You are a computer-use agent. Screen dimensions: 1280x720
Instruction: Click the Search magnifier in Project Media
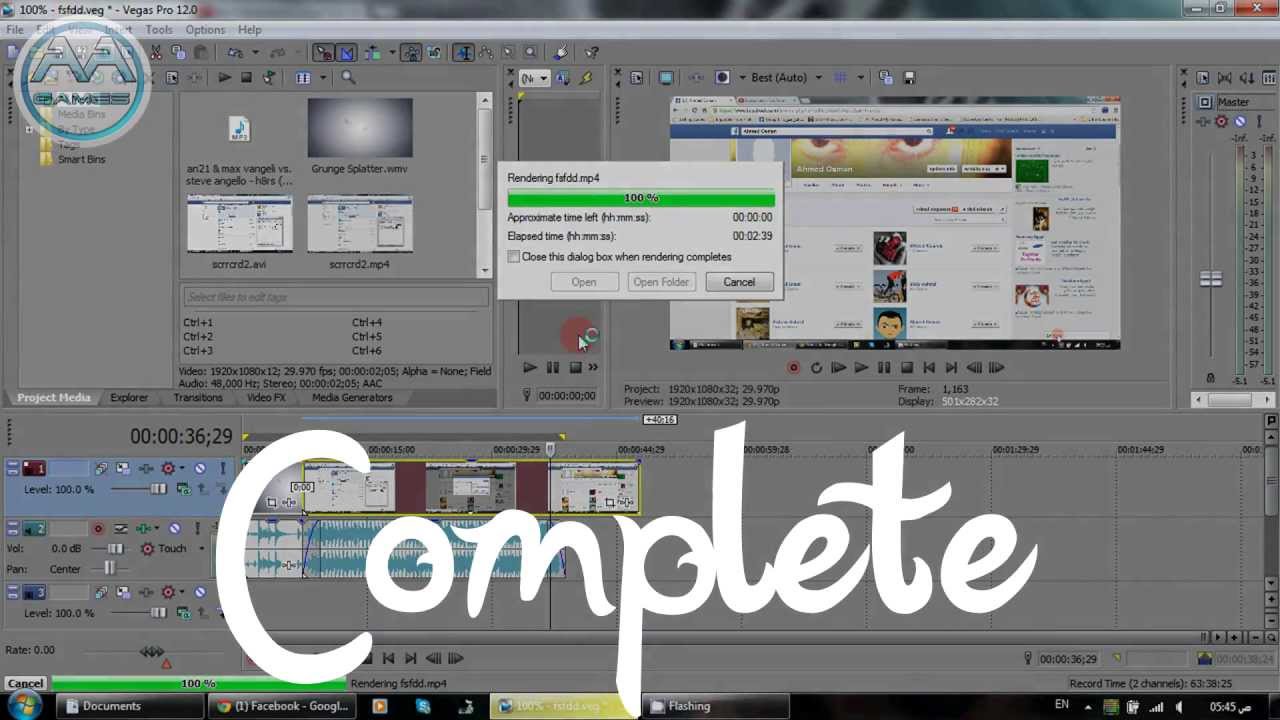[348, 77]
